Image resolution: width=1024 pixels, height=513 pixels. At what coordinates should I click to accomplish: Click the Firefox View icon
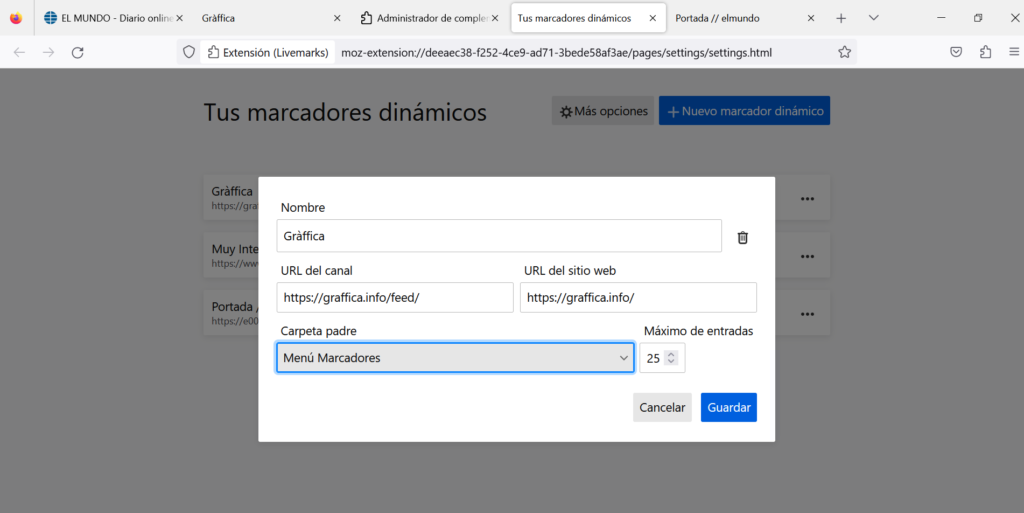click(16, 18)
